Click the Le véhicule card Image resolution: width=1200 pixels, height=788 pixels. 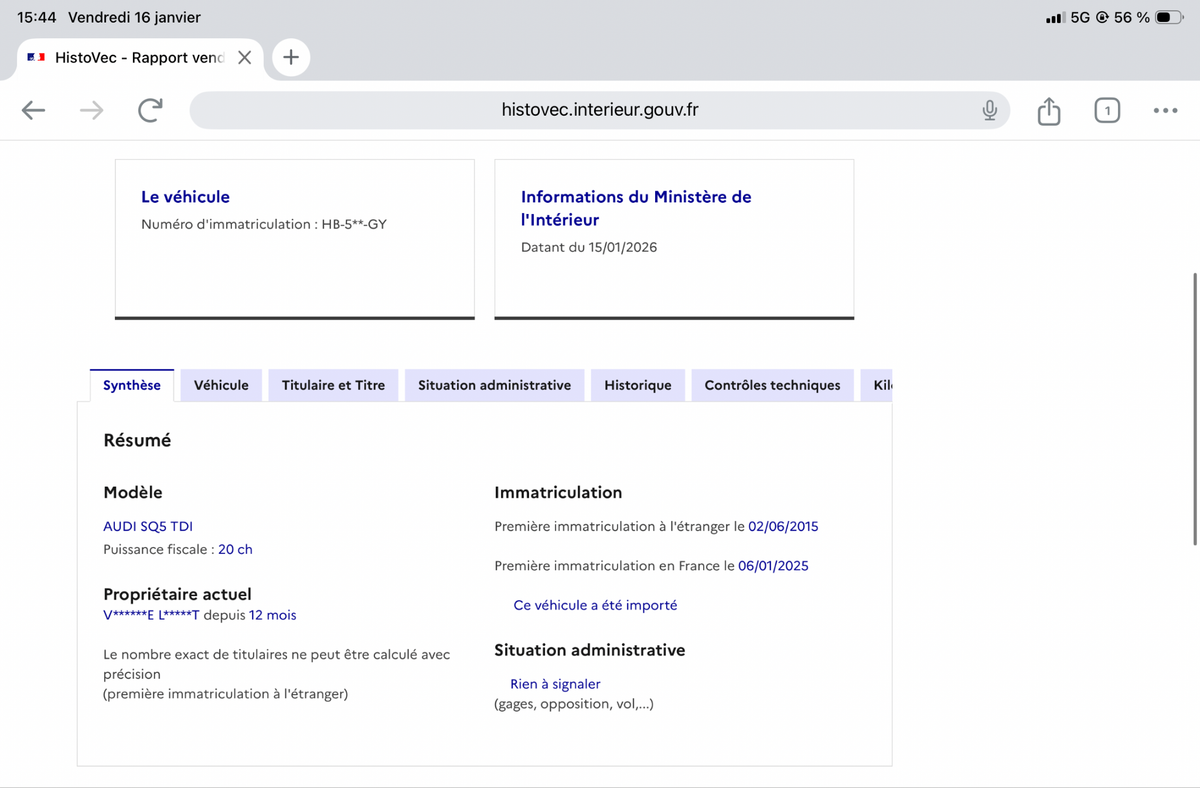[x=294, y=238]
